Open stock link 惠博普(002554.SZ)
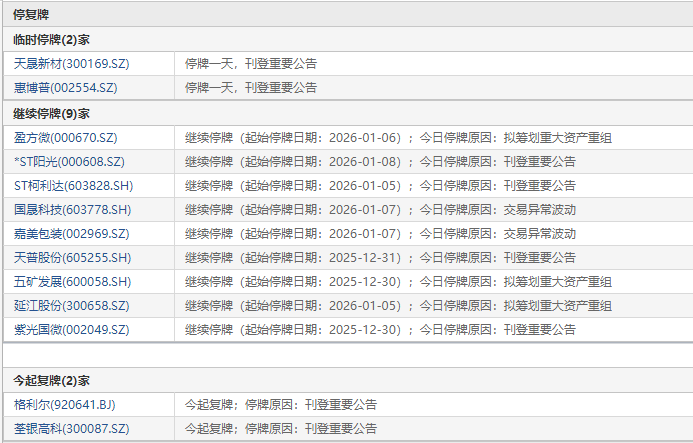This screenshot has width=693, height=443. [x=65, y=88]
